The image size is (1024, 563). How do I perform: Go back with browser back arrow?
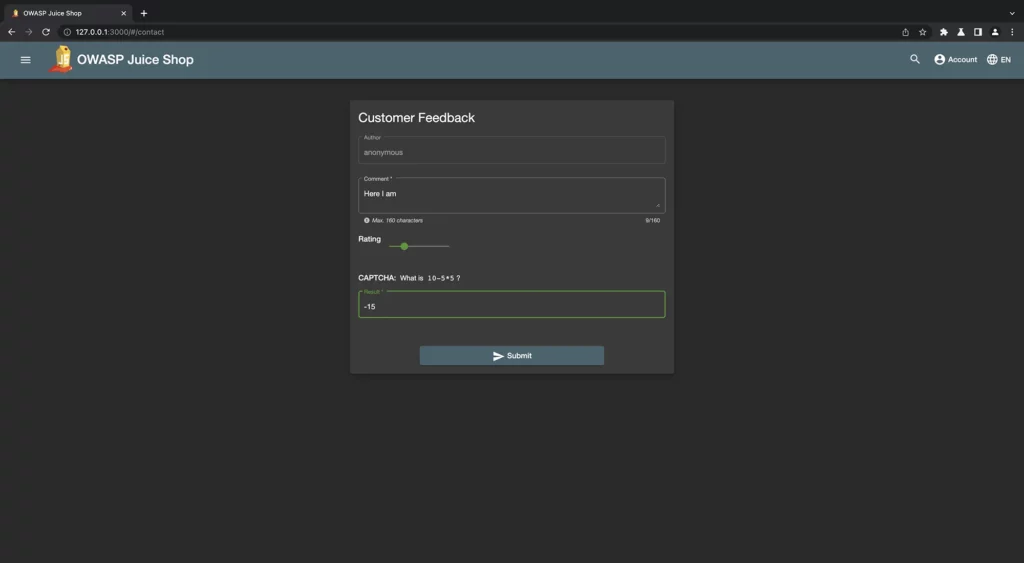pyautogui.click(x=12, y=31)
